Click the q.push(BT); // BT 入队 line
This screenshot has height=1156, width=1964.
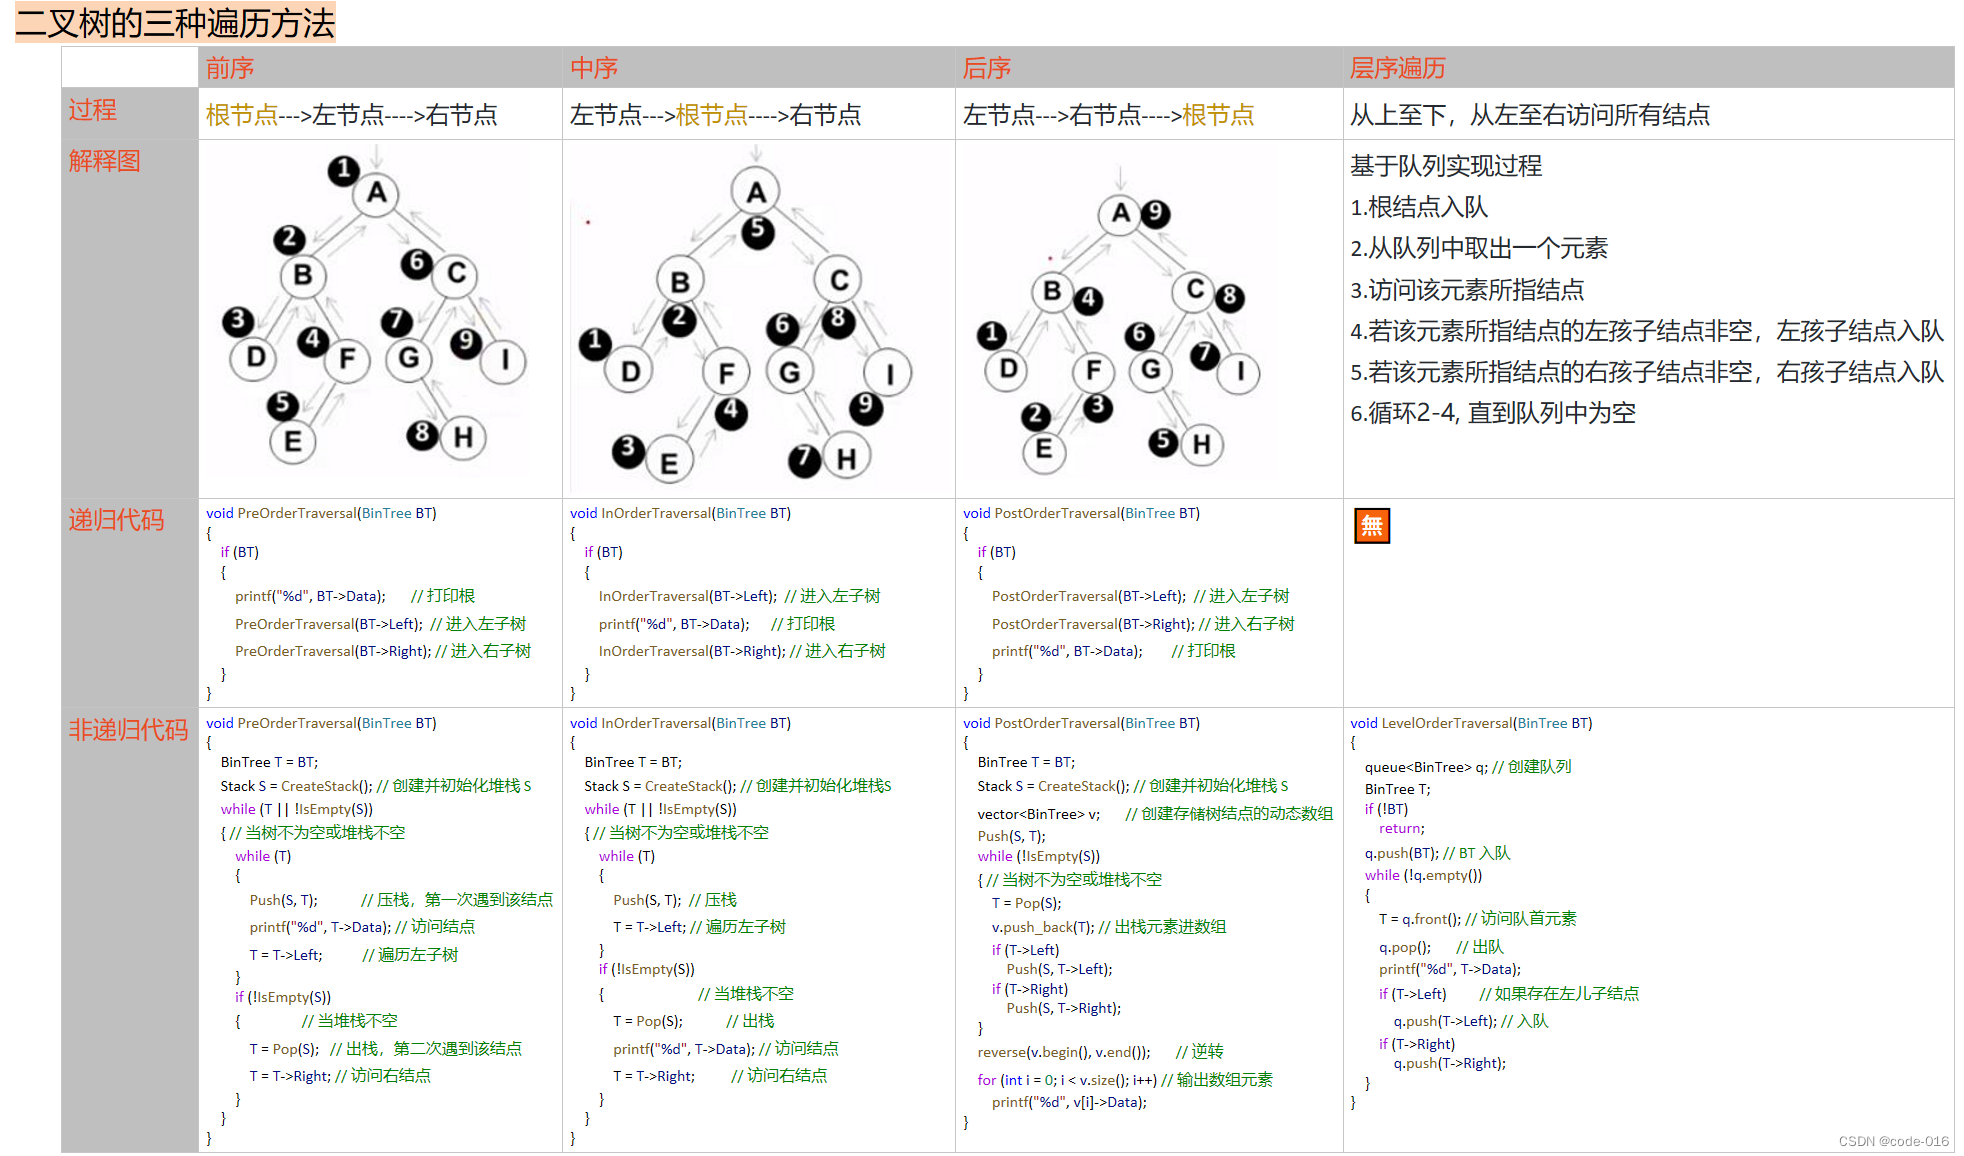(x=1437, y=853)
